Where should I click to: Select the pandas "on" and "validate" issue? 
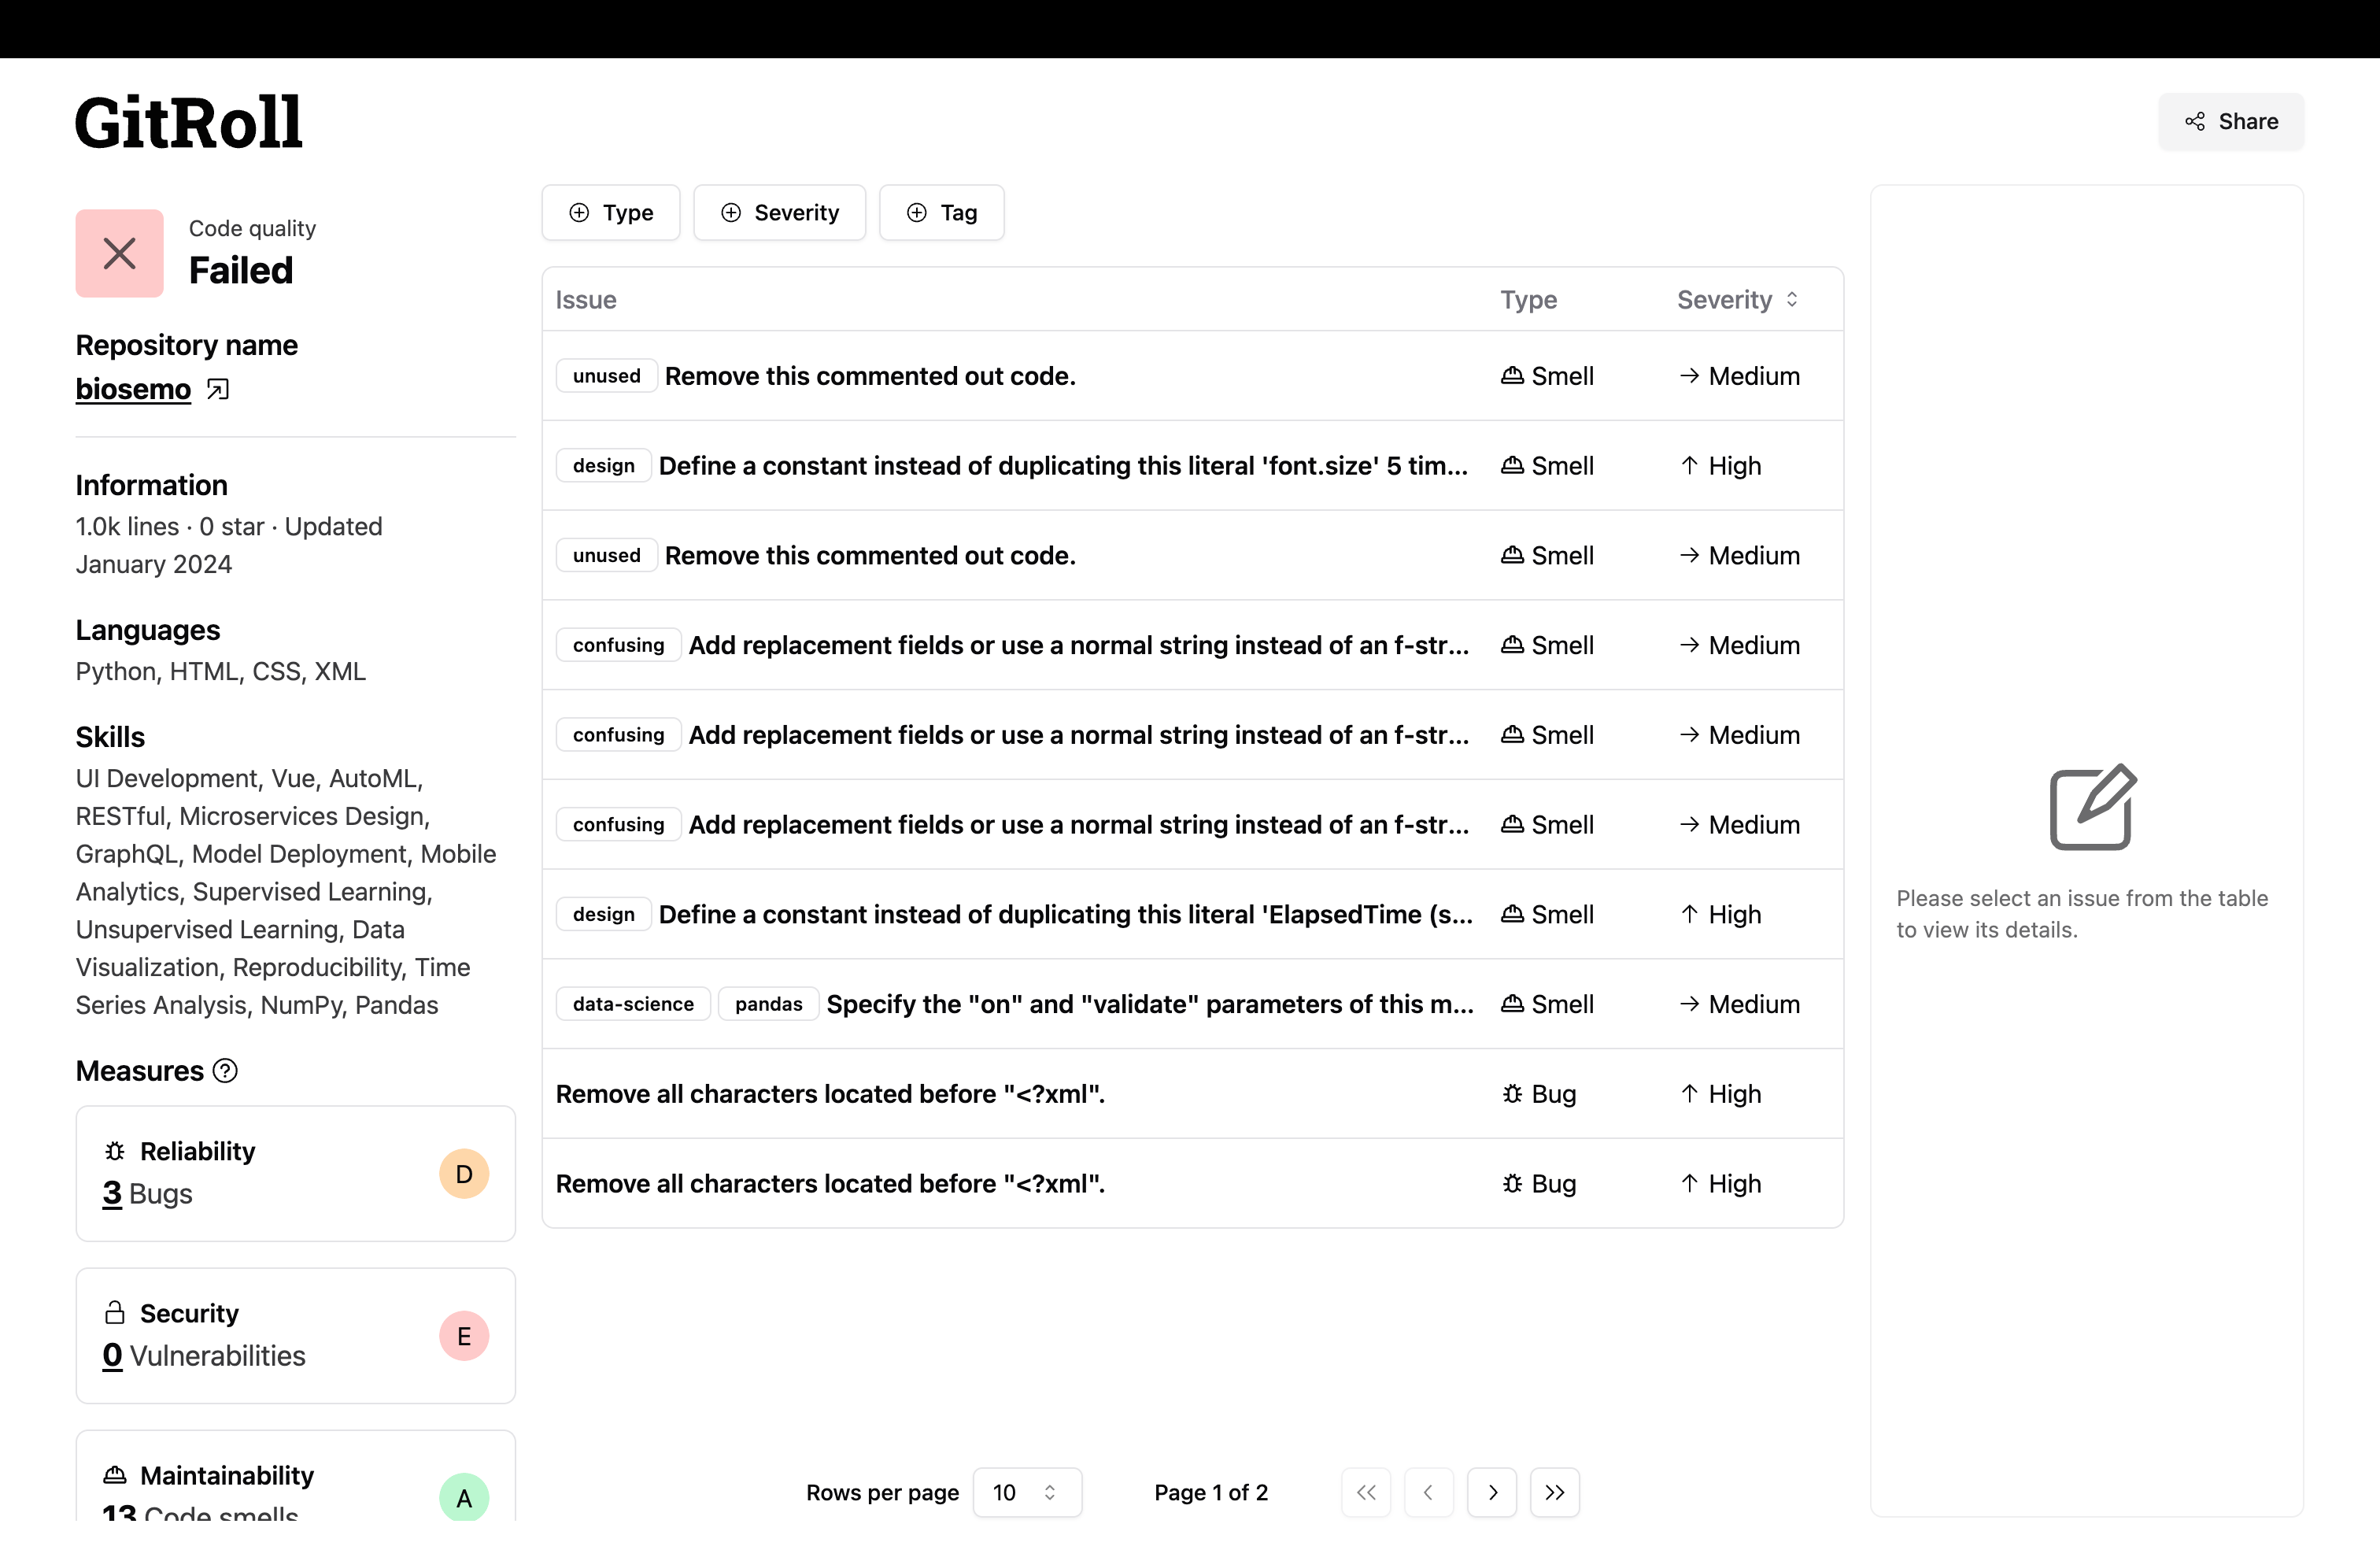(1148, 1004)
